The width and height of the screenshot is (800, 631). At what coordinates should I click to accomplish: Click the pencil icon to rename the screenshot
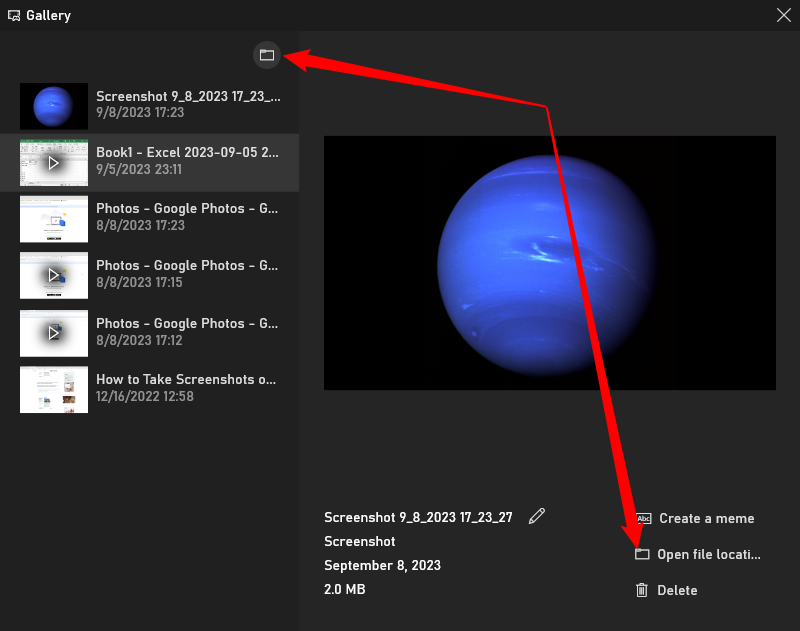click(537, 516)
